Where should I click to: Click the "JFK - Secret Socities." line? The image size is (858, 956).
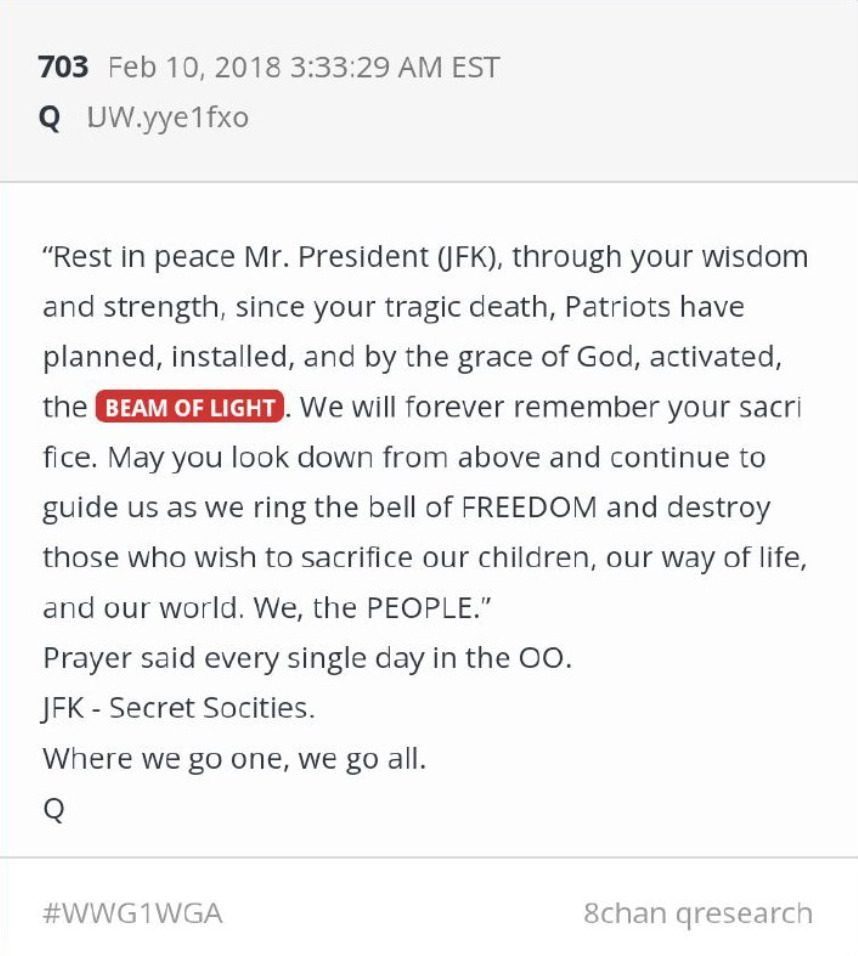[179, 709]
